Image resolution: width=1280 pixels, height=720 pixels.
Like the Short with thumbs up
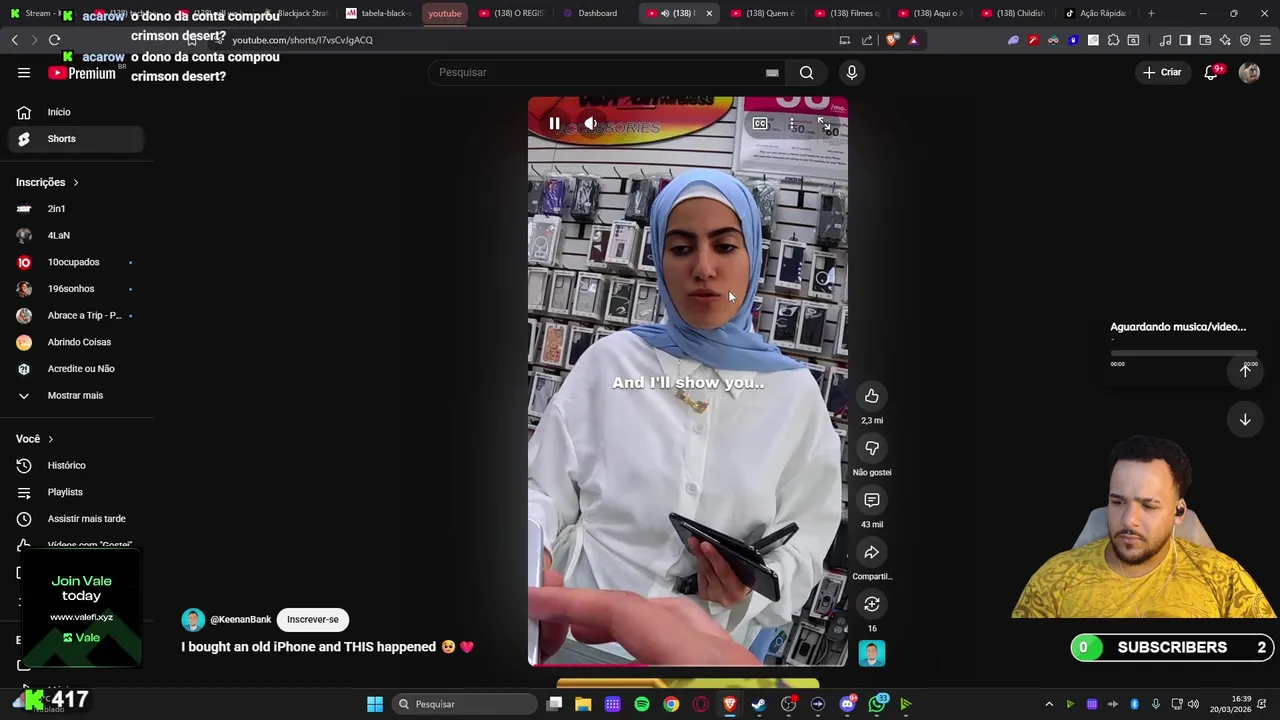point(872,396)
